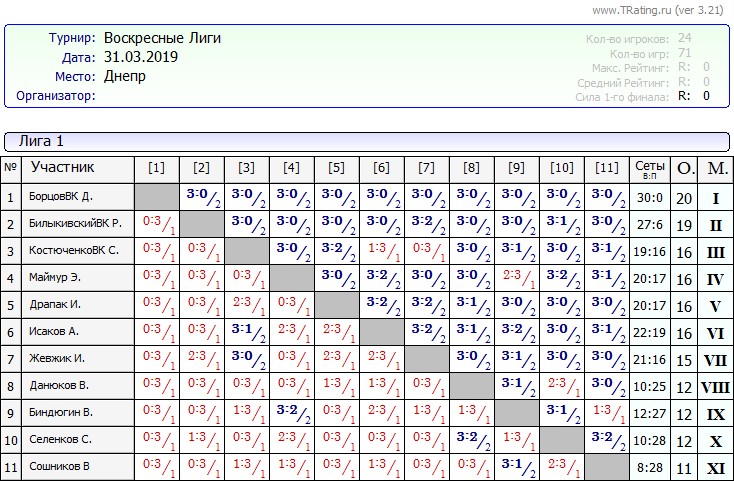This screenshot has width=734, height=481.
Task: Select player БорцовВК Д. in the table
Action: (x=61, y=197)
